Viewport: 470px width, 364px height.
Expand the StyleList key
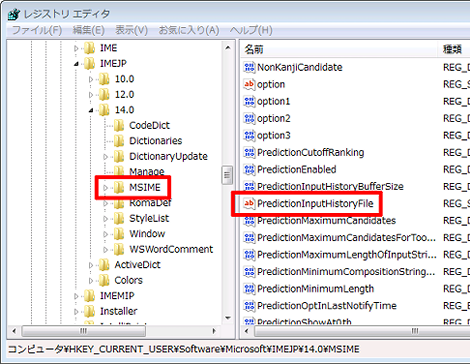pos(105,219)
